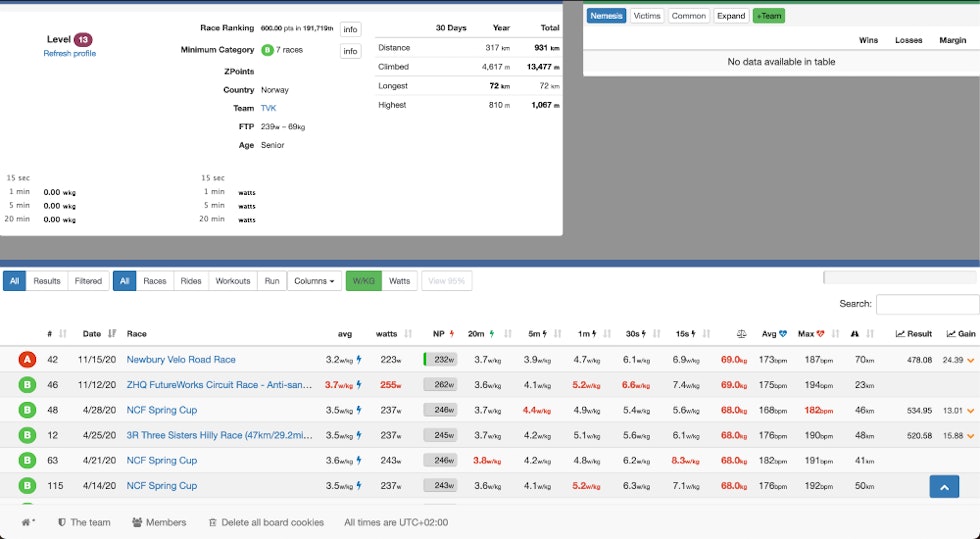Image resolution: width=980 pixels, height=539 pixels.
Task: Click Refresh profile link
Action: coord(69,54)
